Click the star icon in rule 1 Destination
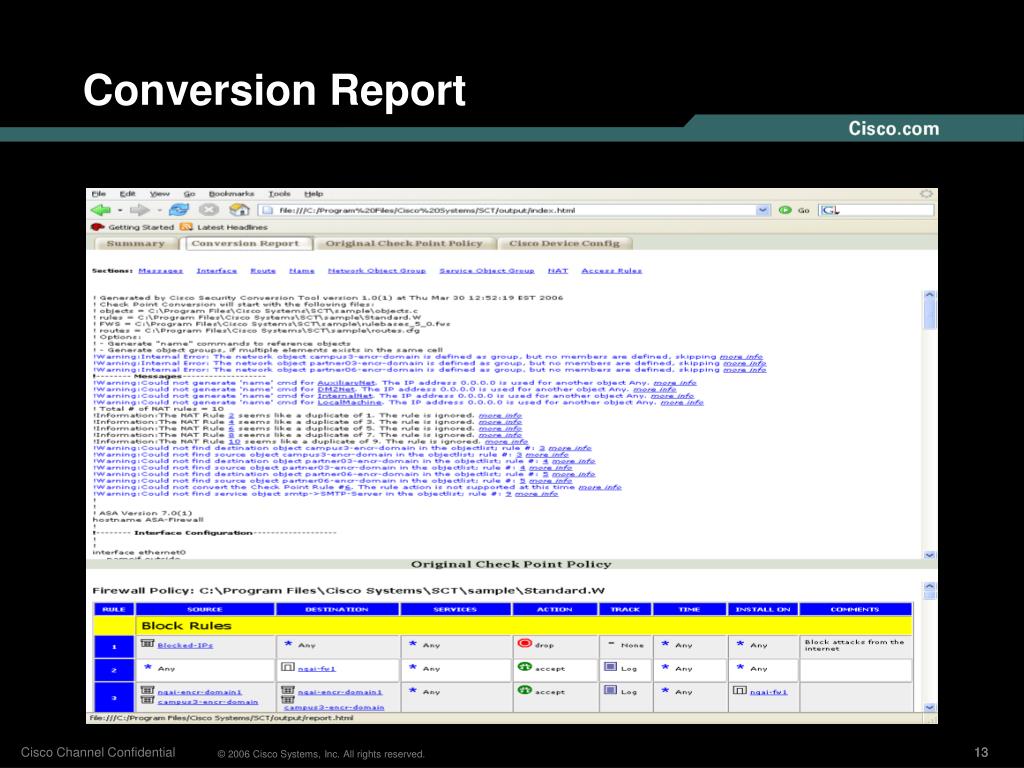Viewport: 1024px width, 768px height. 288,644
